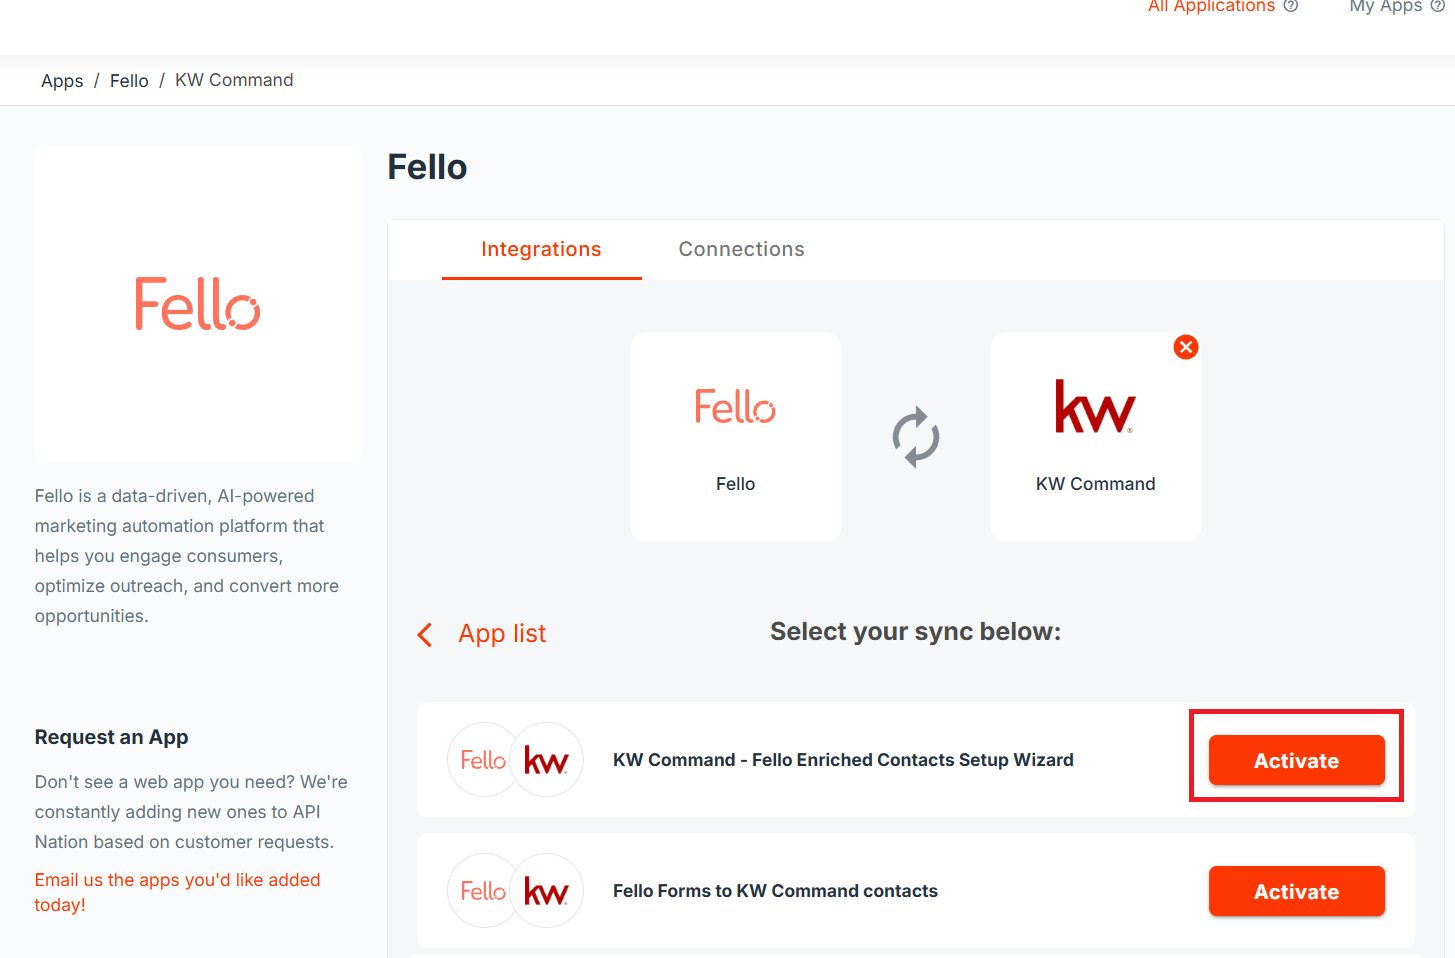Click Fello-KW icon on Enriched Contacts row
Image resolution: width=1455 pixels, height=958 pixels.
515,760
